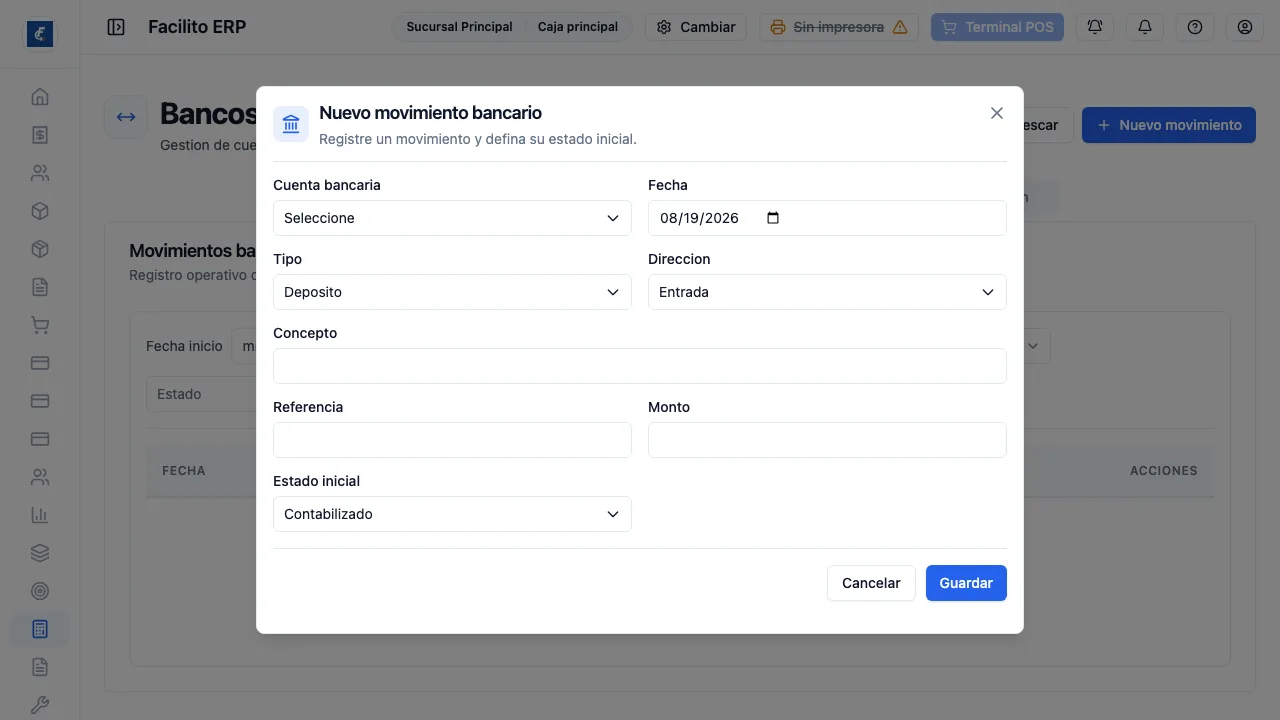Click the Cancelar button
1280x720 pixels.
coord(871,583)
